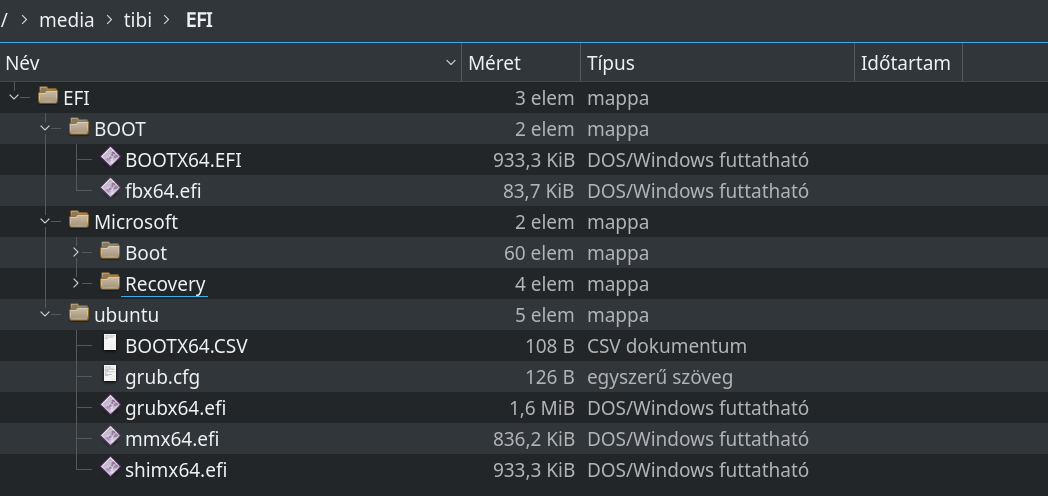
Task: Select the fbx64.efi executable icon
Action: 110,189
